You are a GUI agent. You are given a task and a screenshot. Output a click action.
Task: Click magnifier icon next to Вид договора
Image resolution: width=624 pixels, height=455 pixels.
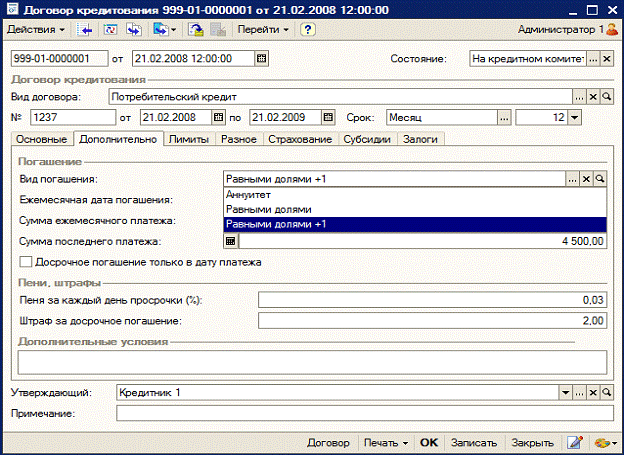606,97
